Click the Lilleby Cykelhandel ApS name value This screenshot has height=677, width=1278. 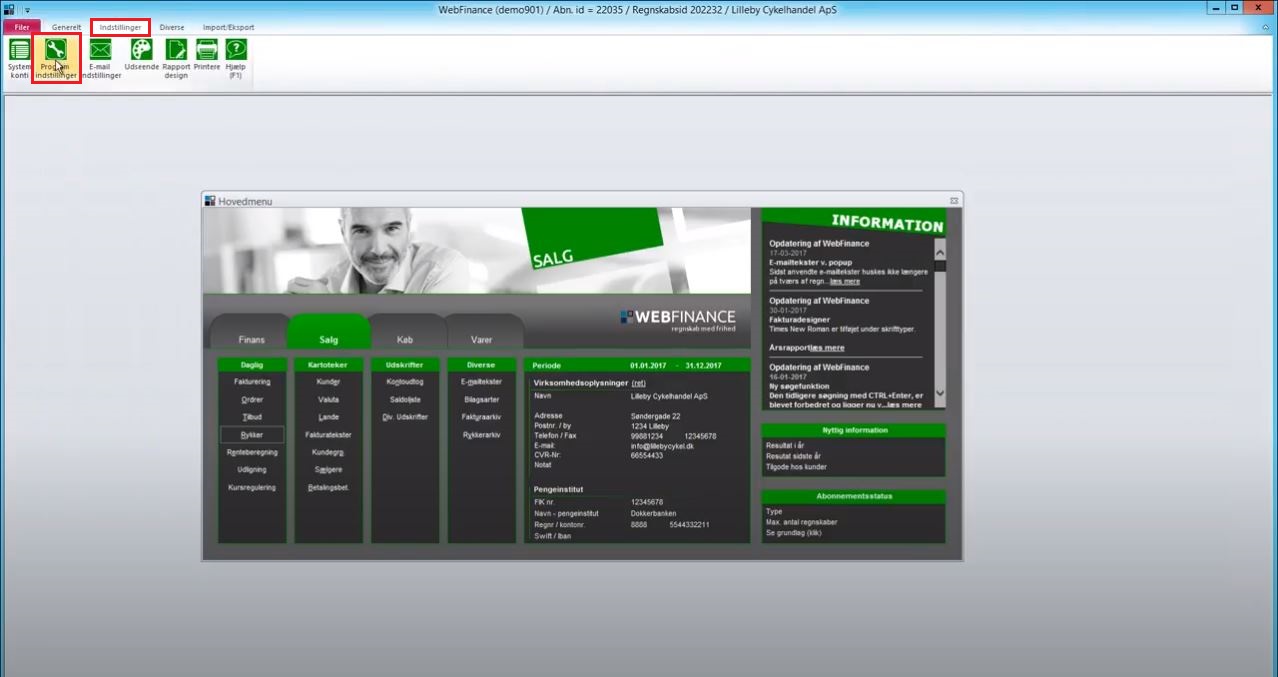click(x=669, y=396)
